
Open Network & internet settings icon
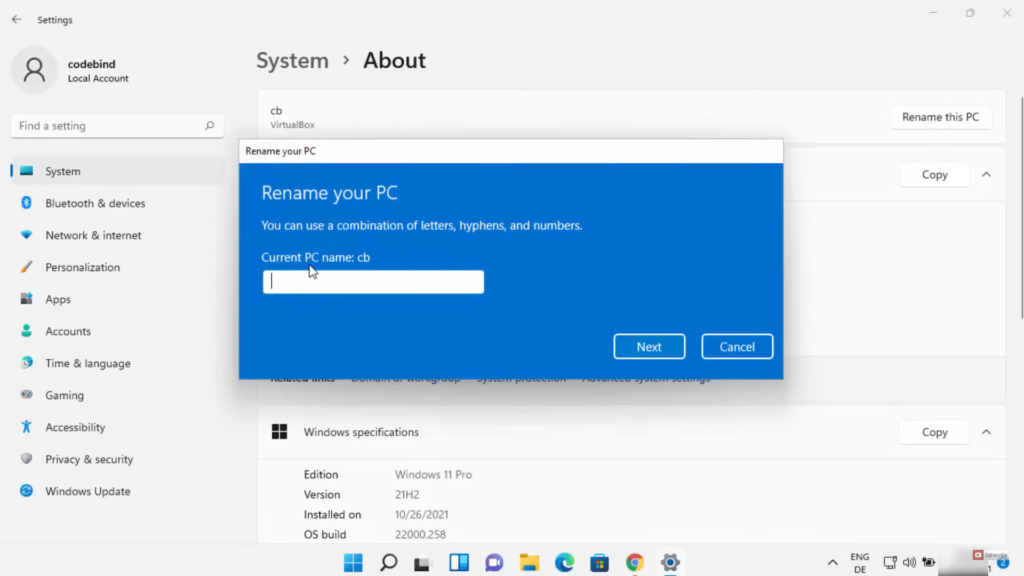coord(27,235)
